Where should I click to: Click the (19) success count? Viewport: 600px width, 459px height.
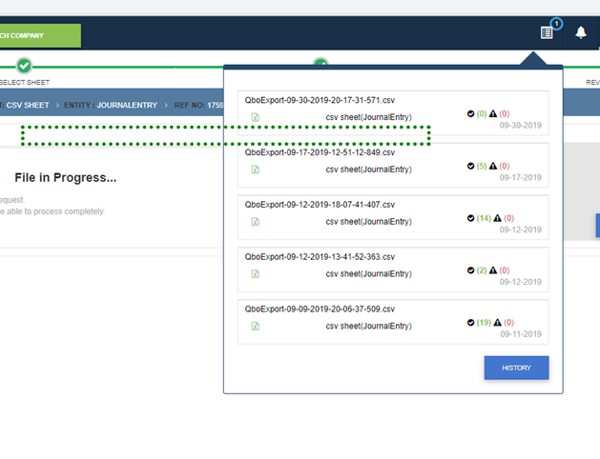click(484, 322)
